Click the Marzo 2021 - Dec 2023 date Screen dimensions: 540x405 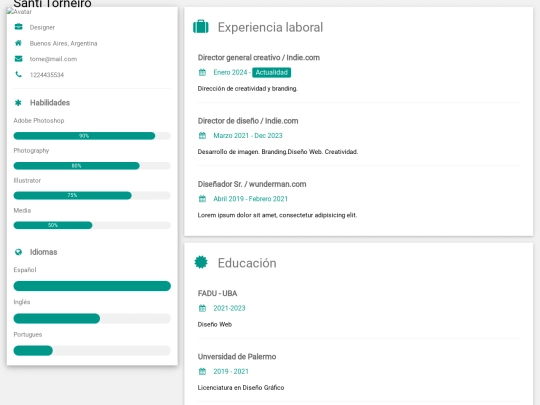coord(248,135)
